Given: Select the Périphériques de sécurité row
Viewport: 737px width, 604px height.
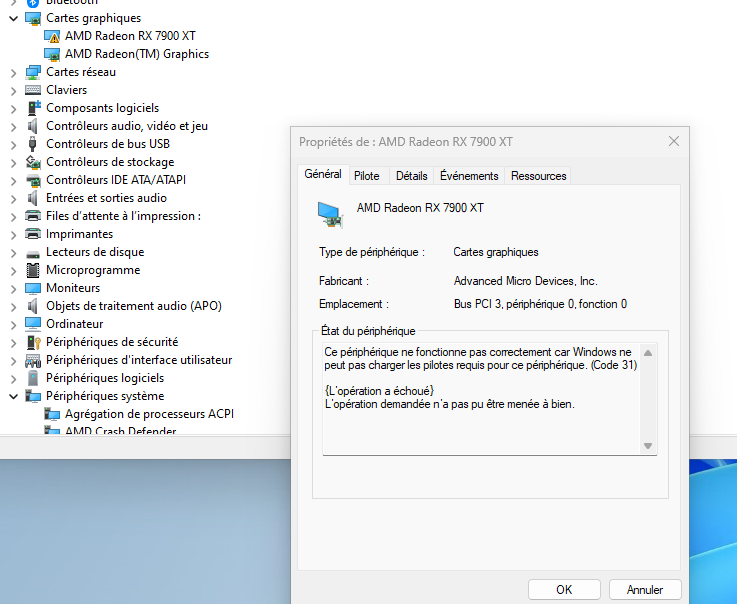Looking at the screenshot, I should click(x=112, y=342).
